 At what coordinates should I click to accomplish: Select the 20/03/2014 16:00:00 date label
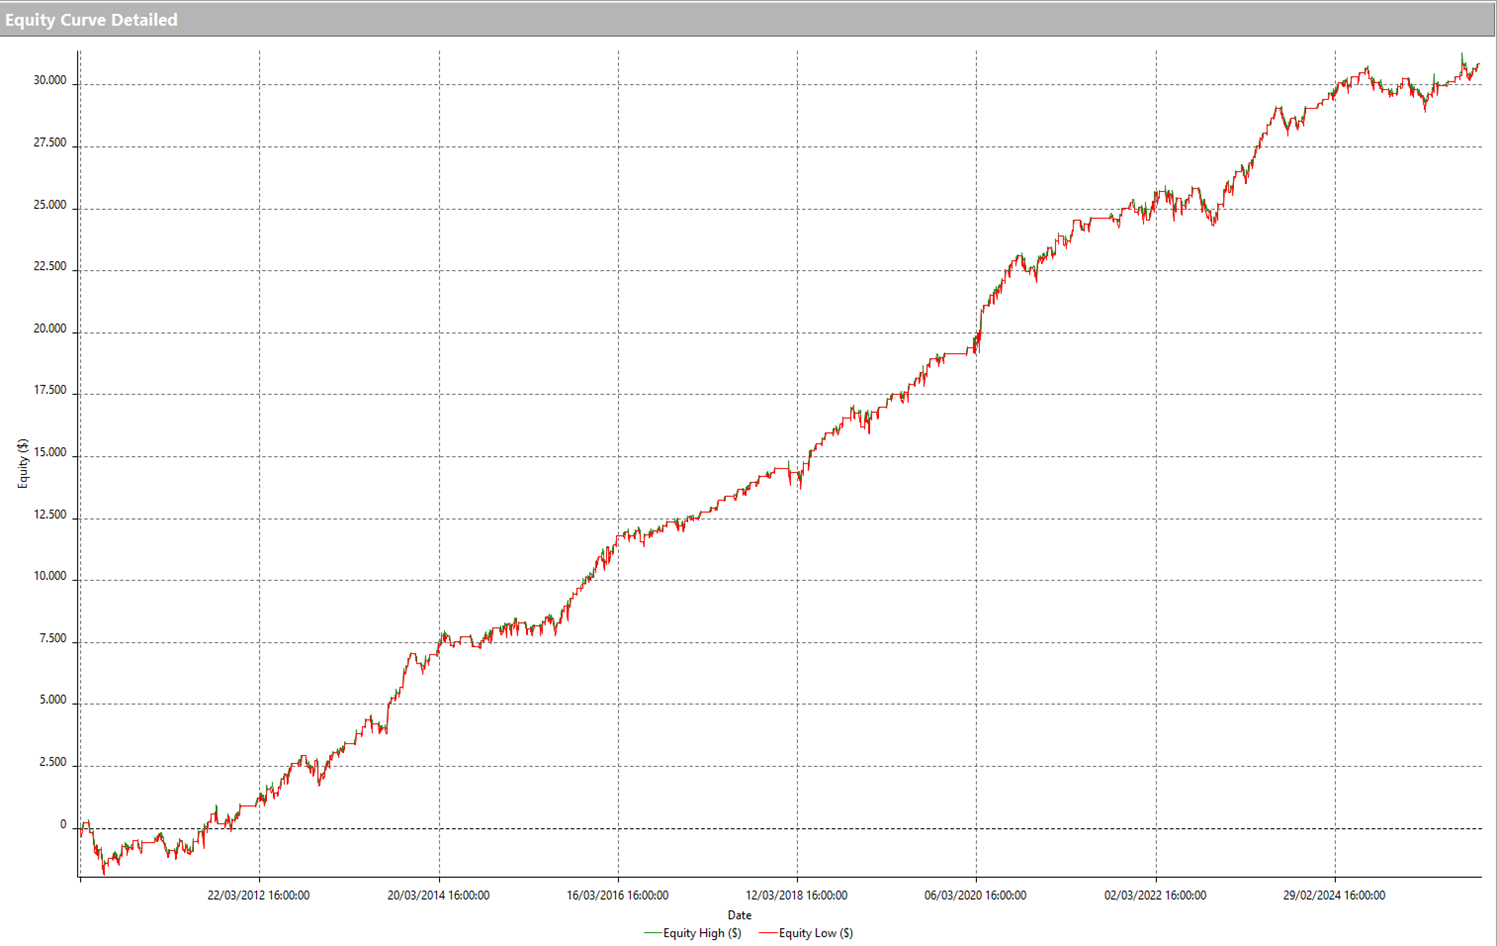438,896
